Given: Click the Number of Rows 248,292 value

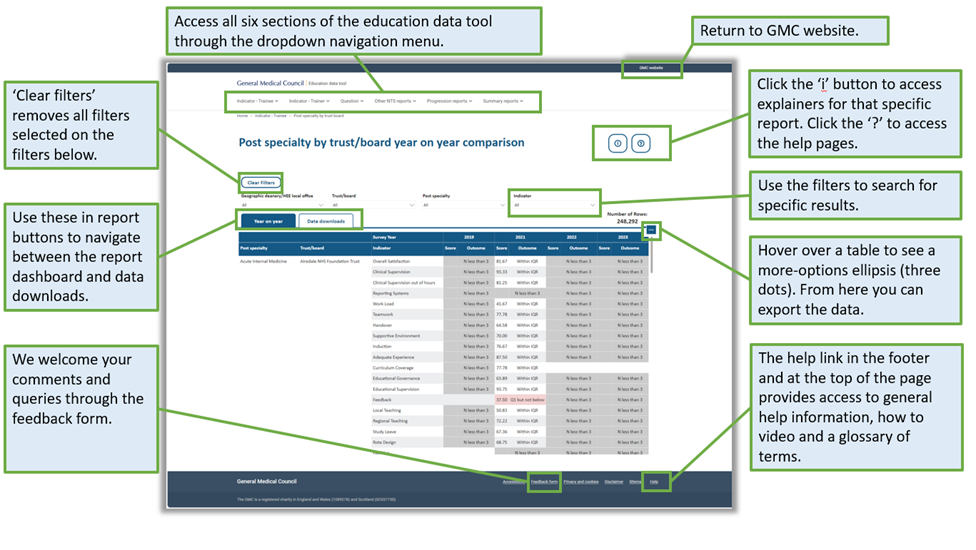Looking at the screenshot, I should (627, 221).
